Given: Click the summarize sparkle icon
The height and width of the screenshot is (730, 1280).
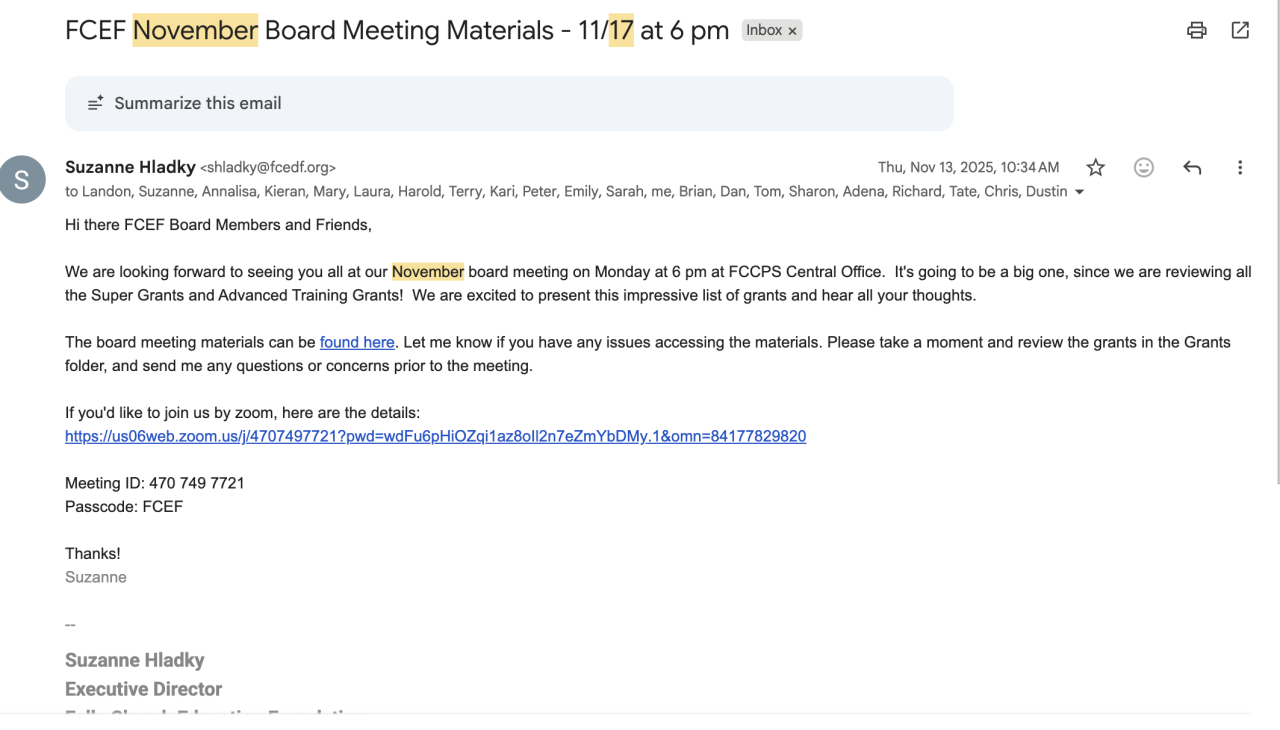Looking at the screenshot, I should point(95,103).
